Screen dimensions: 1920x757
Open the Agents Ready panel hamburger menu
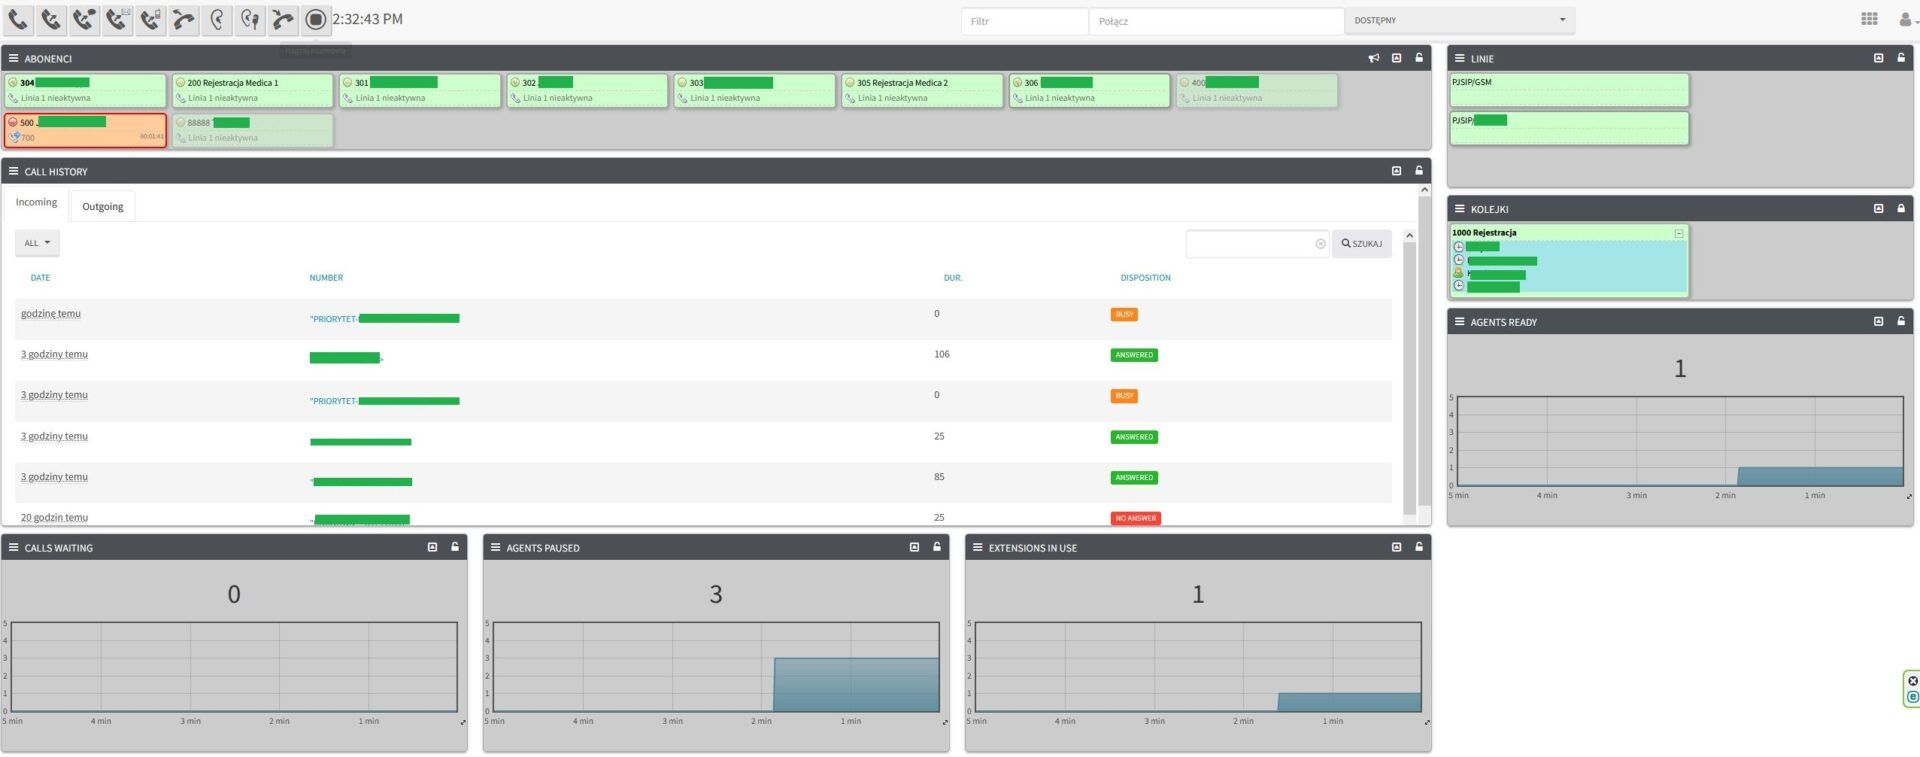[1460, 321]
